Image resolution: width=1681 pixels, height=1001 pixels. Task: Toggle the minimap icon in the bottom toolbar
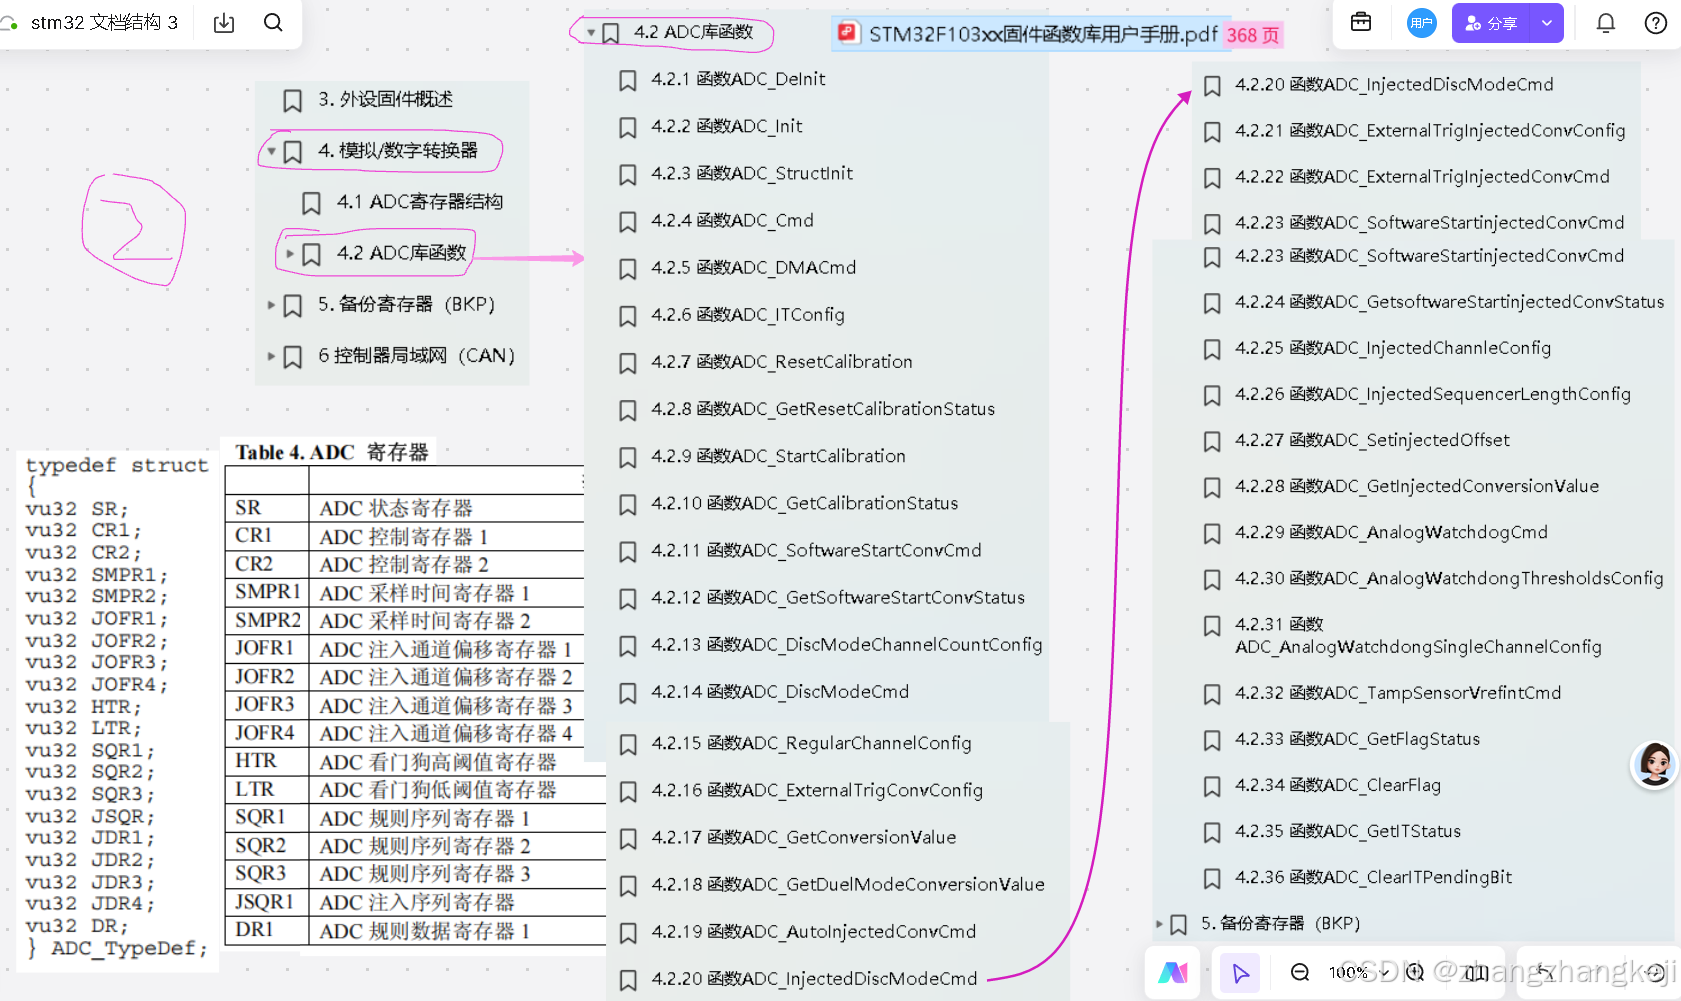tap(1476, 972)
